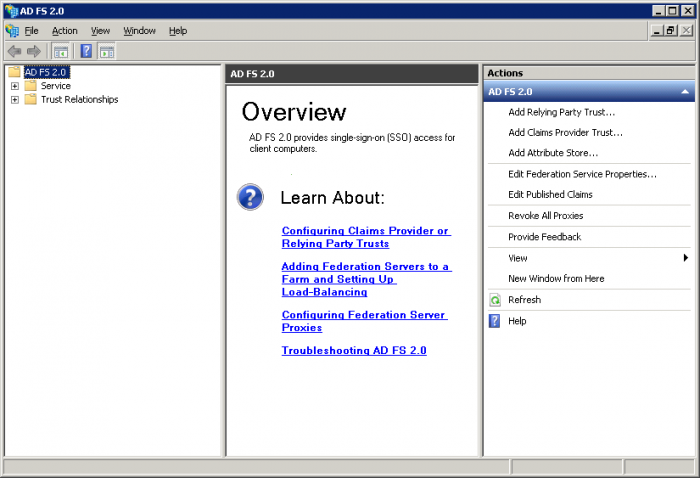Open the Action menu
This screenshot has width=700, height=478.
[x=64, y=31]
